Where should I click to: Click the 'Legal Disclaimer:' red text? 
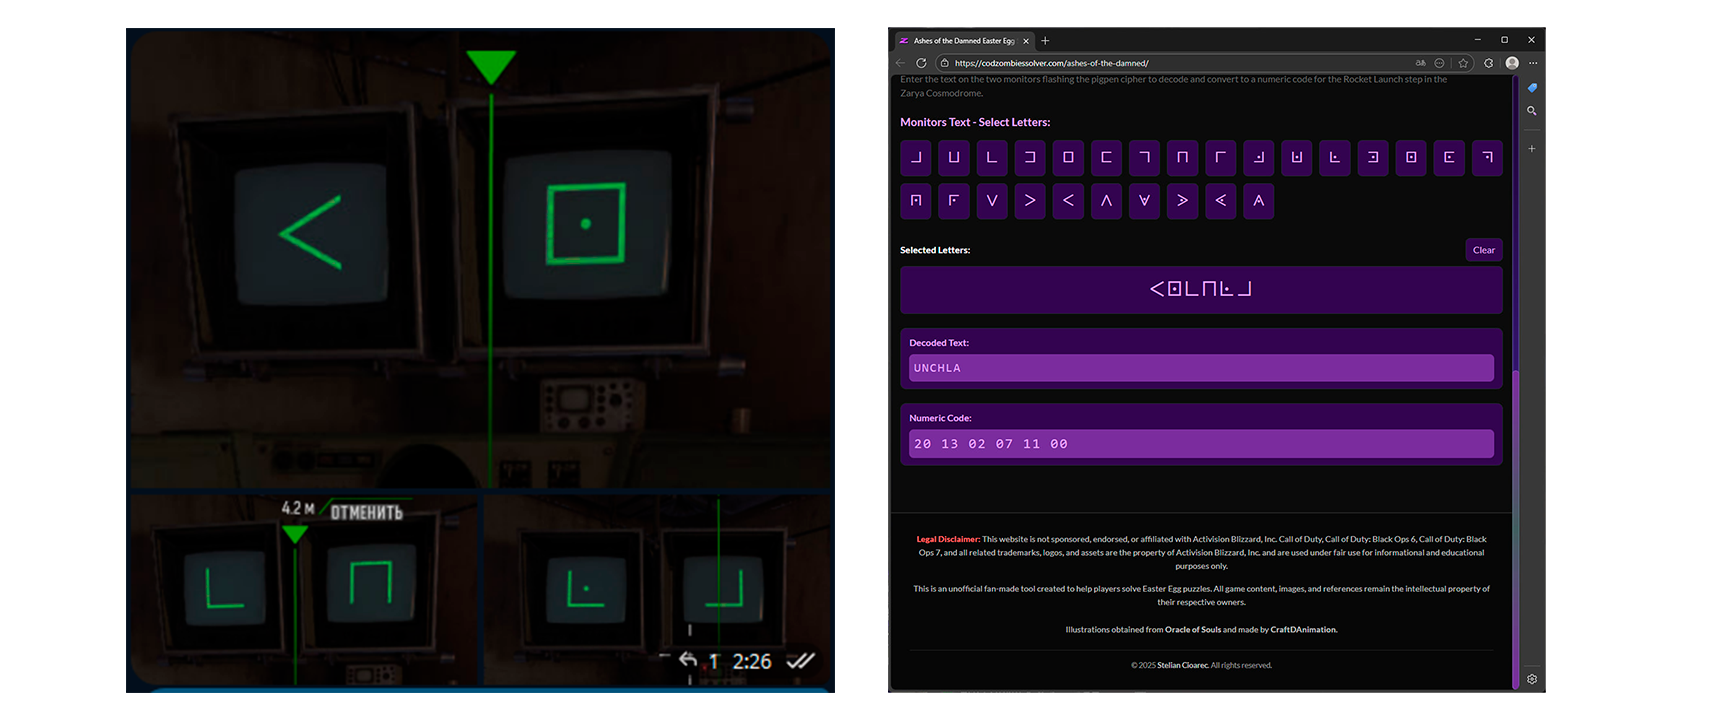pyautogui.click(x=948, y=539)
